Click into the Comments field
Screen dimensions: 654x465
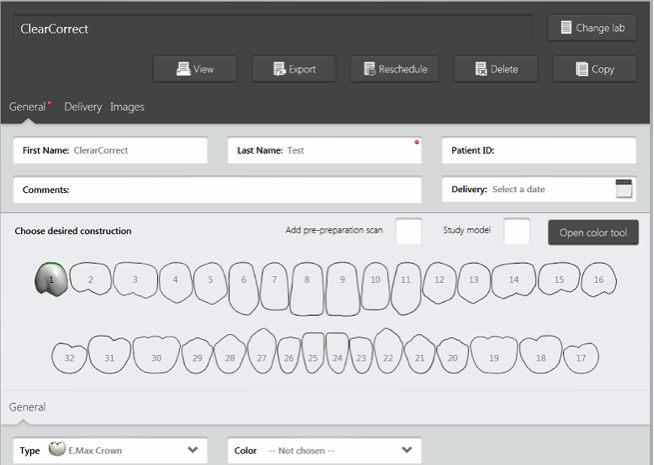(x=217, y=190)
